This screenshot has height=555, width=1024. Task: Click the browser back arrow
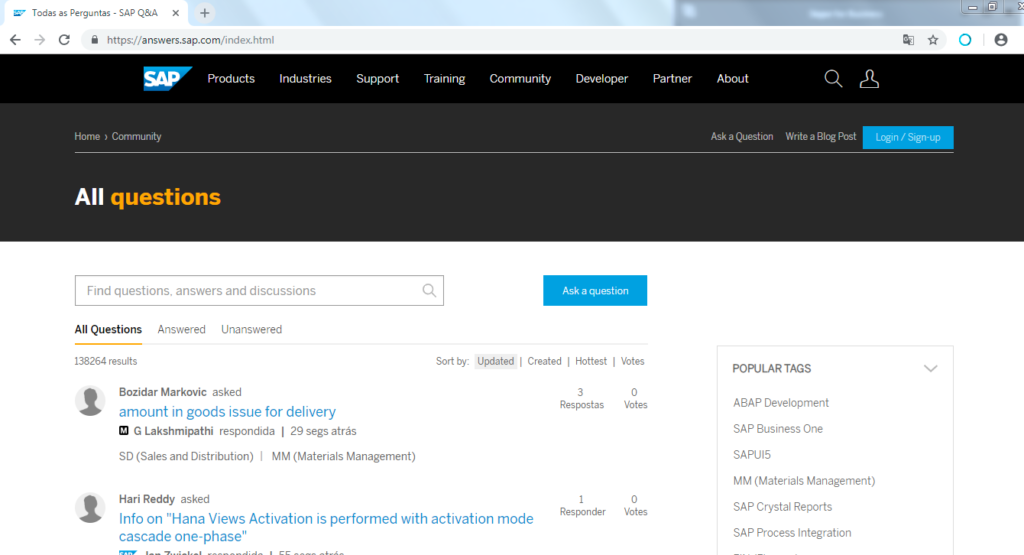(x=15, y=40)
